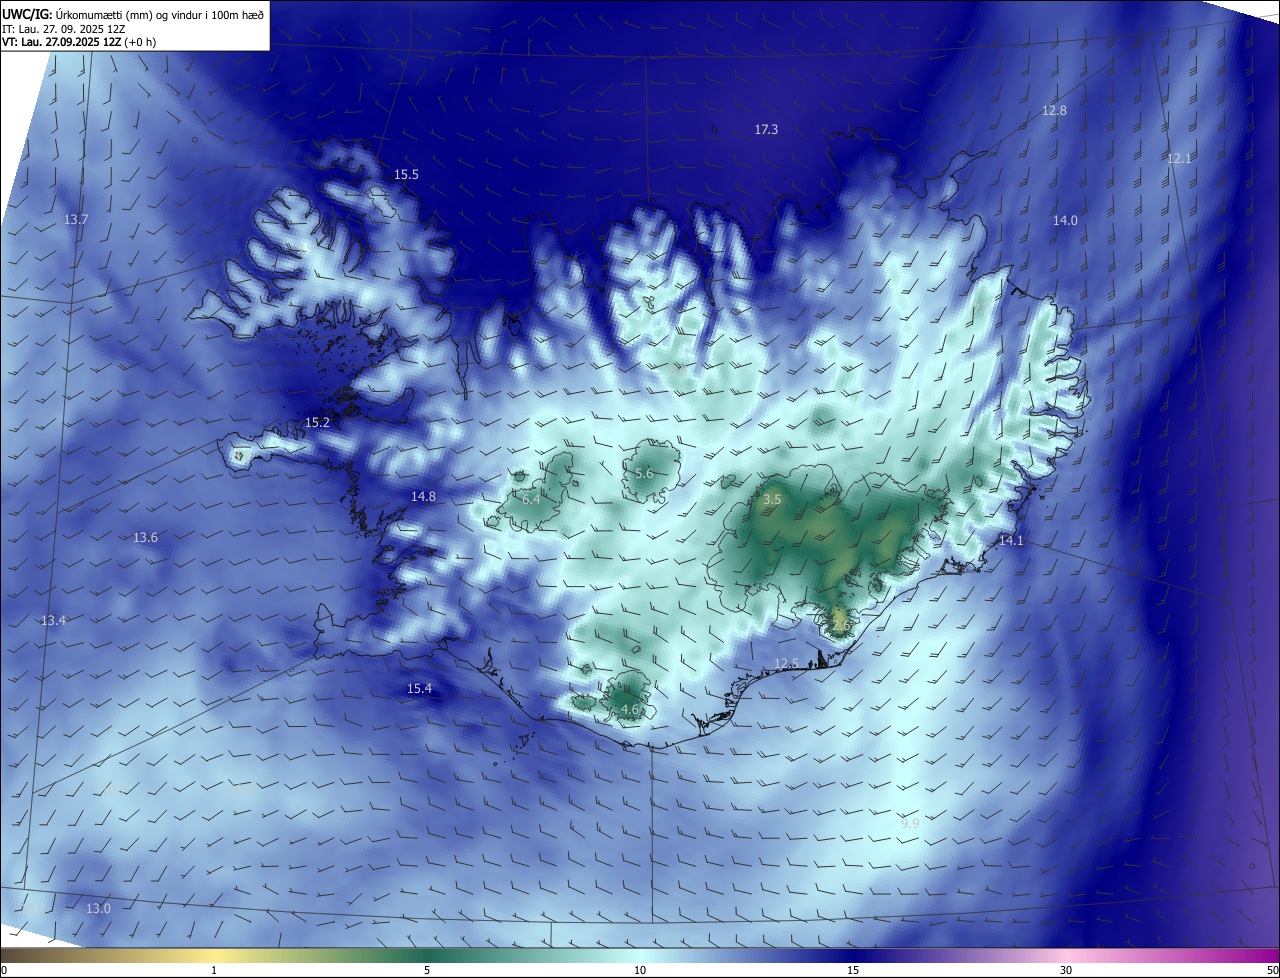The height and width of the screenshot is (978, 1280).
Task: Click the 50 label on the color scale
Action: (x=1272, y=970)
